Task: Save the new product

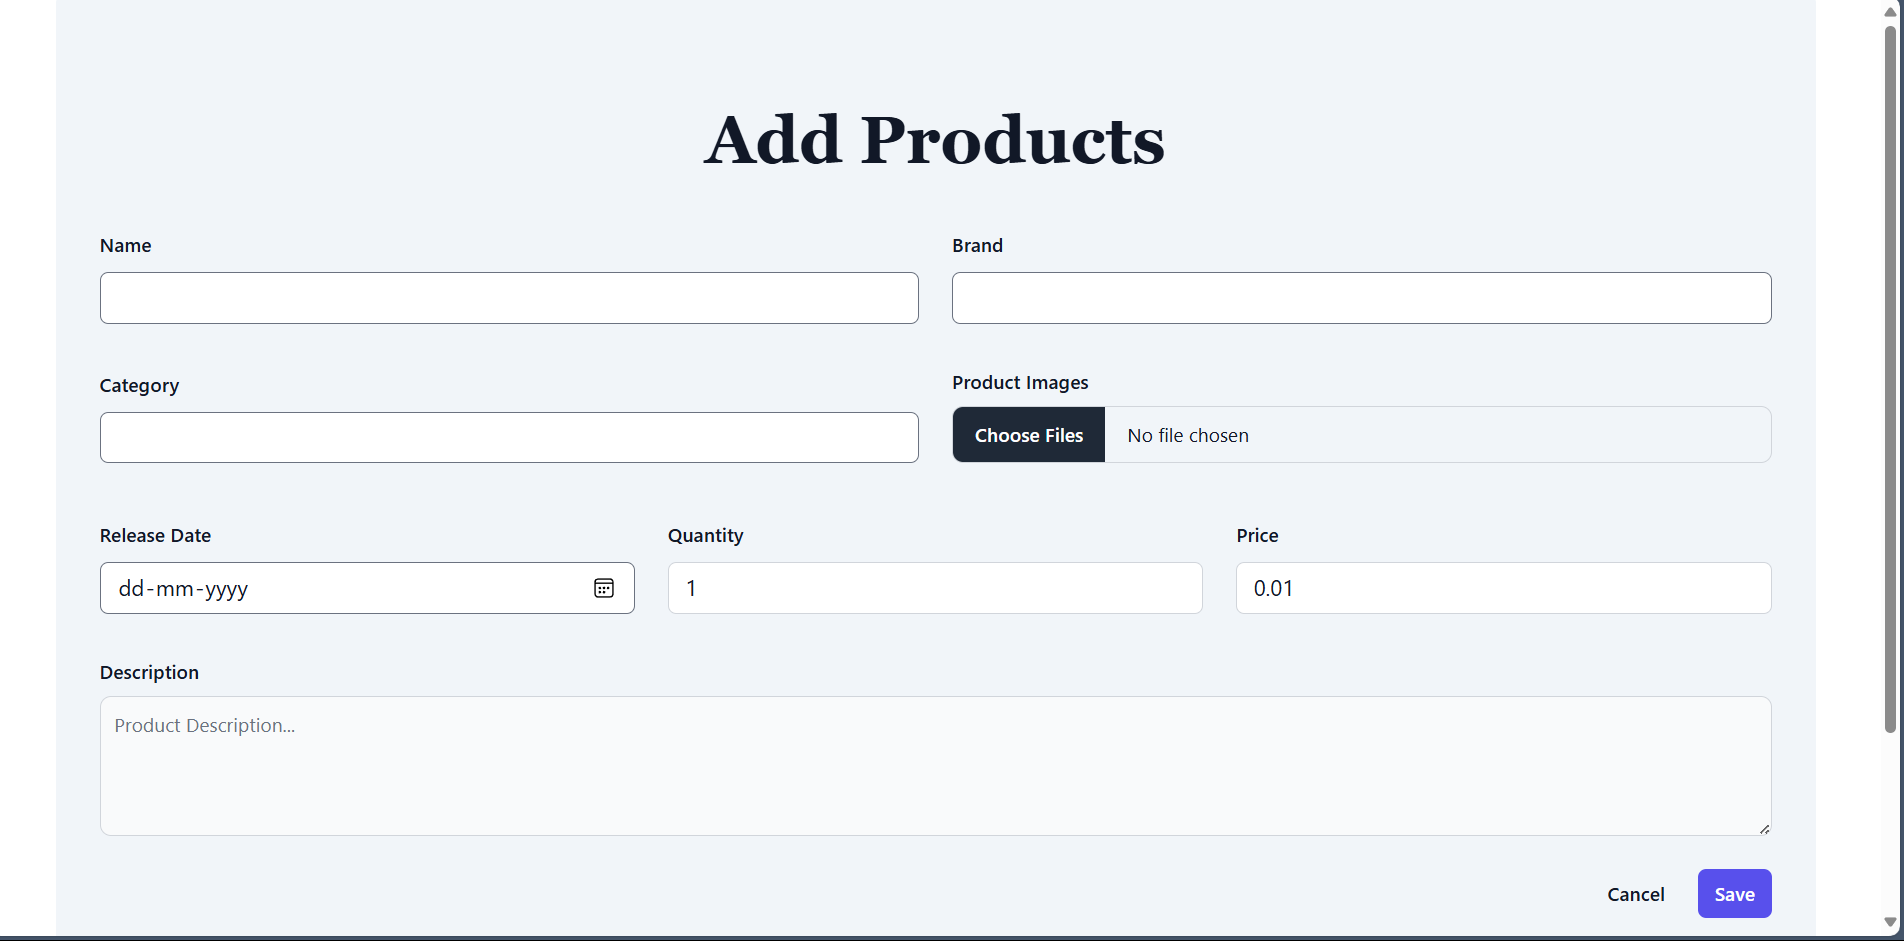Action: [x=1734, y=893]
